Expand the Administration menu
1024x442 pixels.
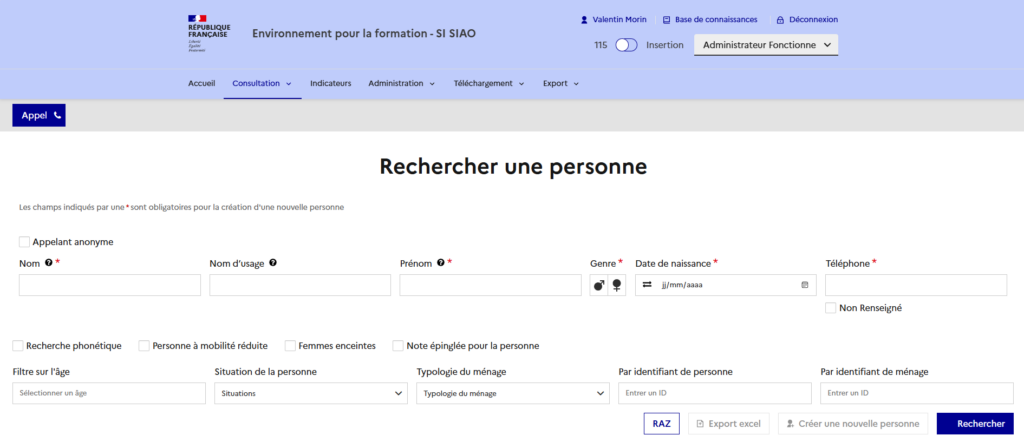point(402,84)
